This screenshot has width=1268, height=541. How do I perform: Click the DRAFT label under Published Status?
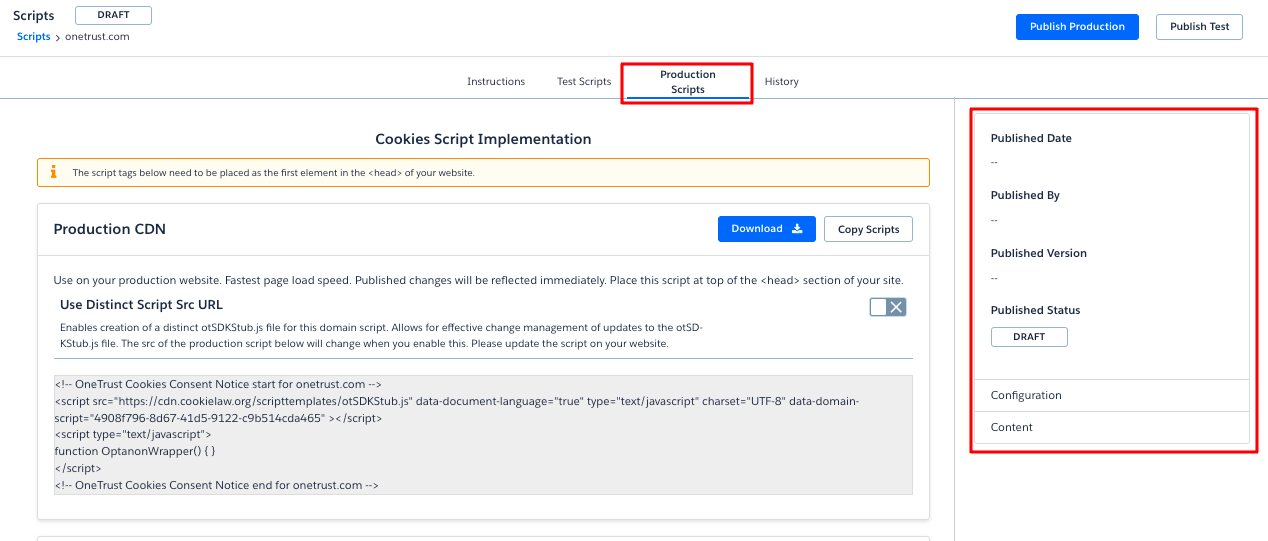[1029, 337]
